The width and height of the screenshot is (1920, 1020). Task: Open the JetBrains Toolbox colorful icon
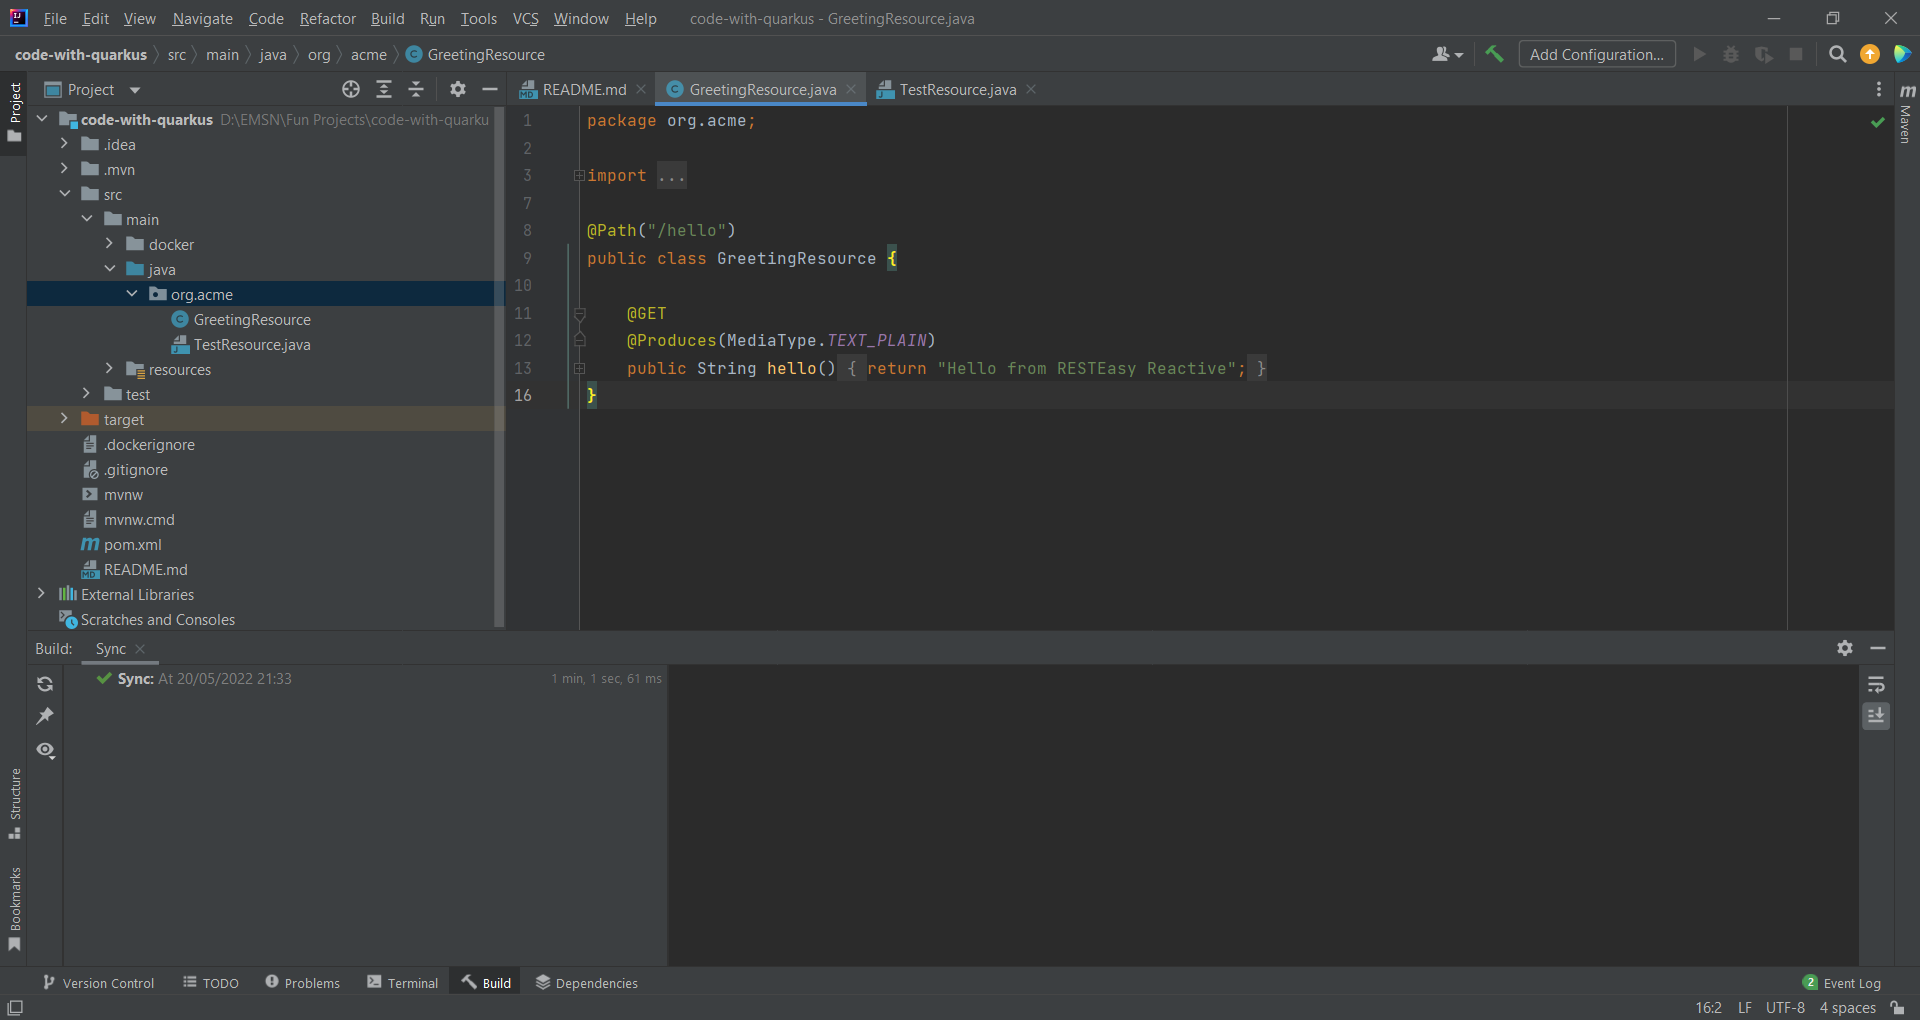pyautogui.click(x=1902, y=54)
